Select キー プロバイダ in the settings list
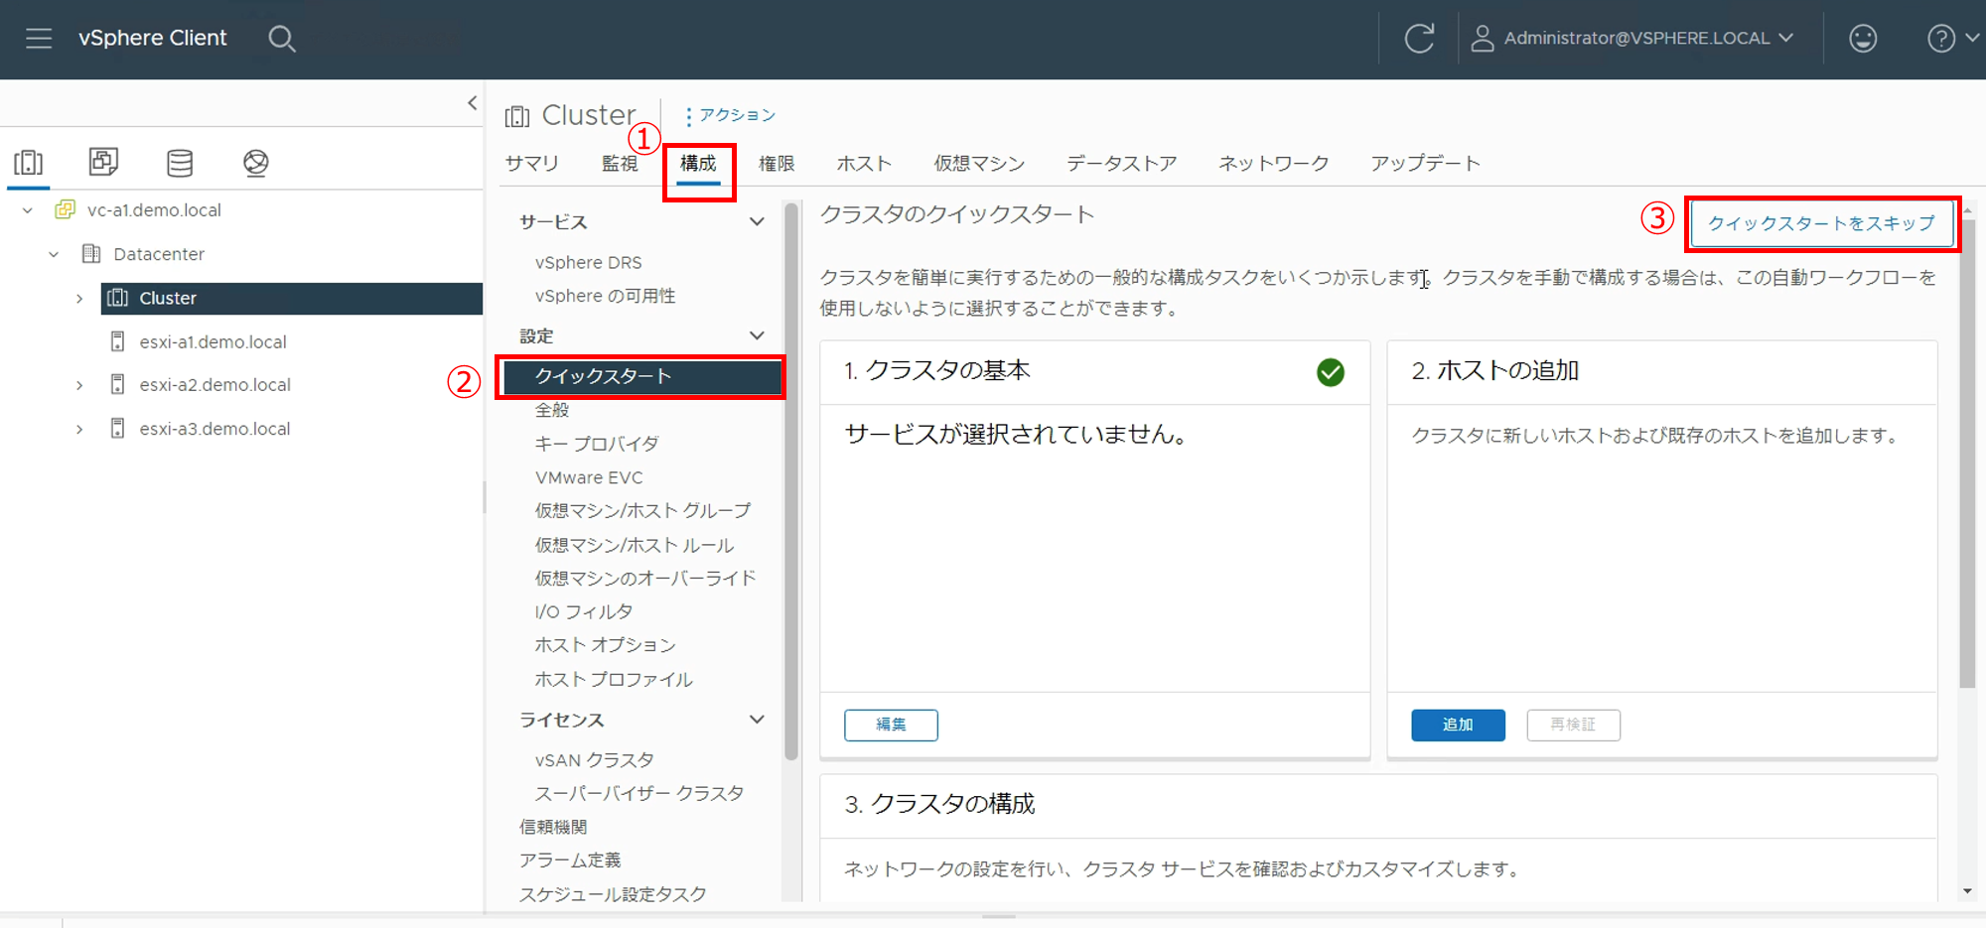The image size is (1986, 928). pyautogui.click(x=597, y=443)
